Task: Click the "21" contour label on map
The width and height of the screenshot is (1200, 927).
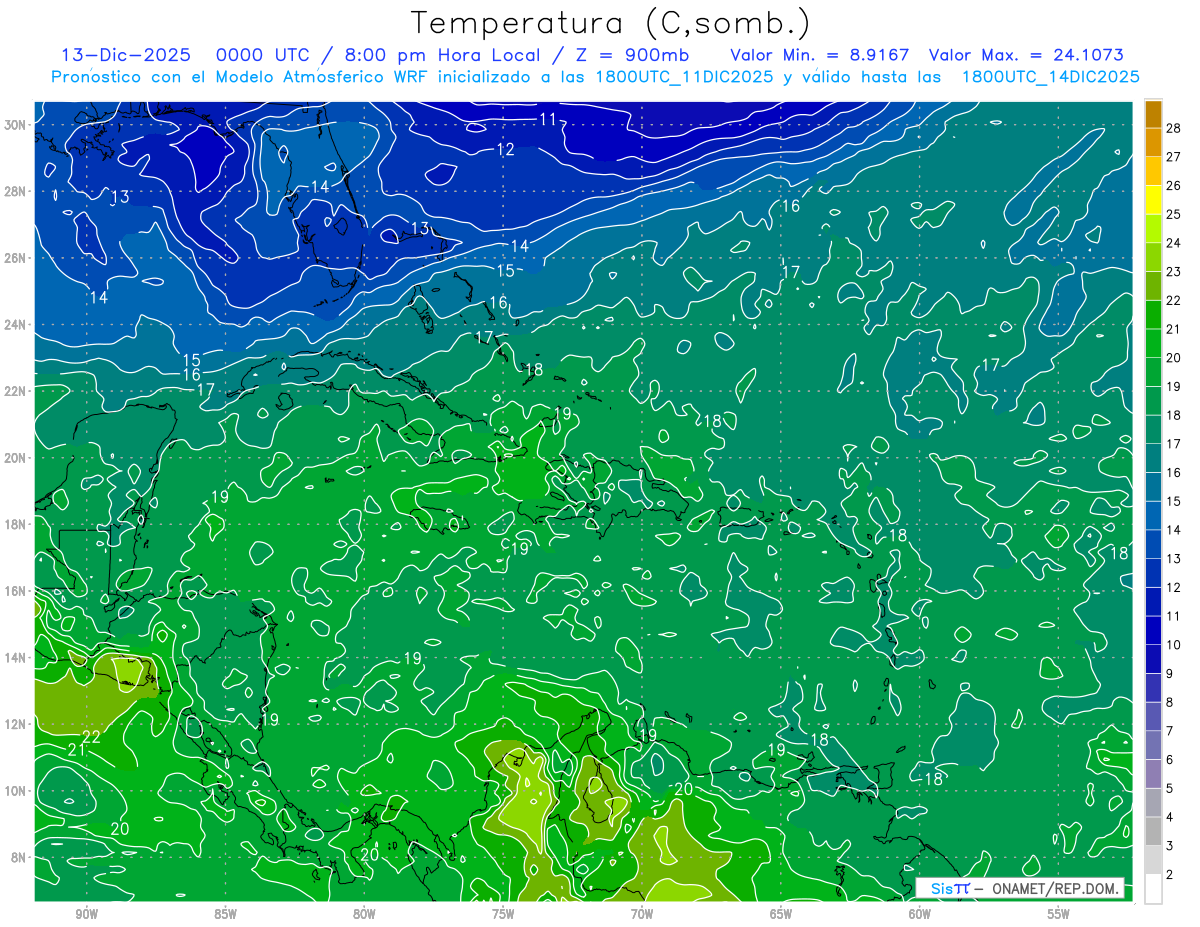Action: tap(78, 750)
